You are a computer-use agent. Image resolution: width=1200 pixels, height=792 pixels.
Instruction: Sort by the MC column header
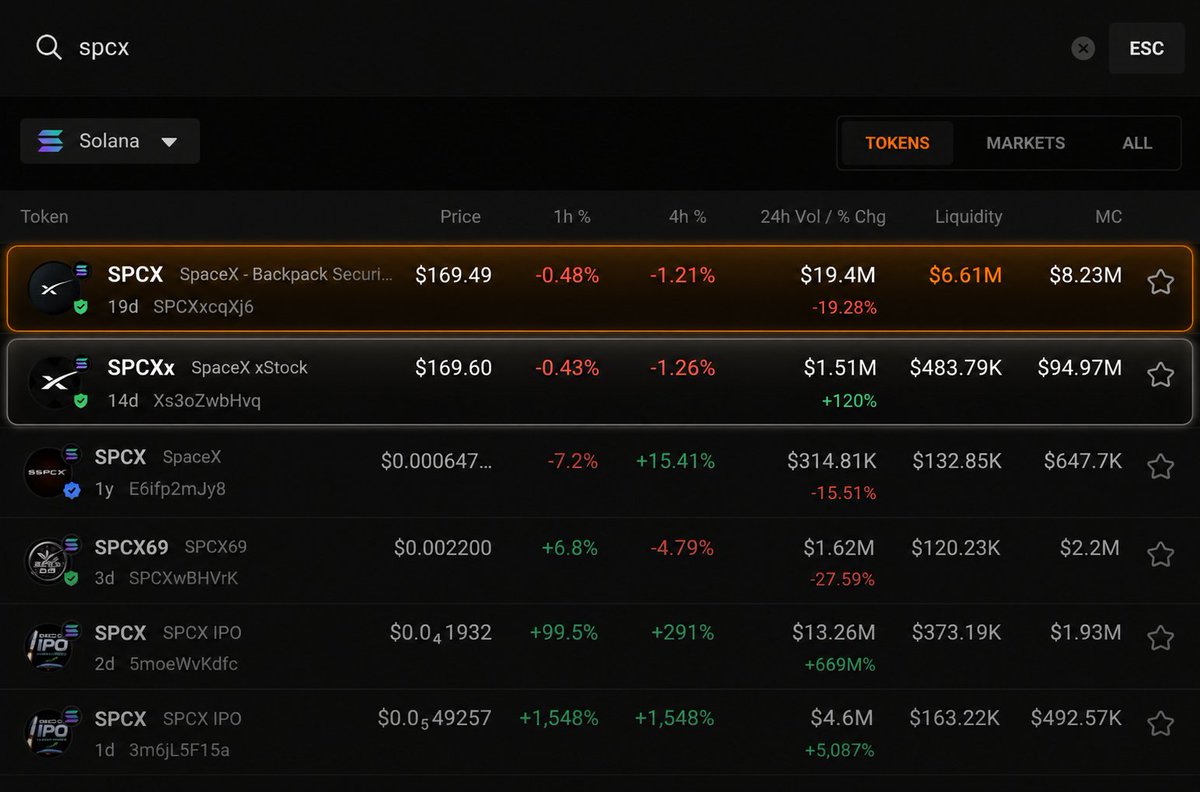point(1108,216)
